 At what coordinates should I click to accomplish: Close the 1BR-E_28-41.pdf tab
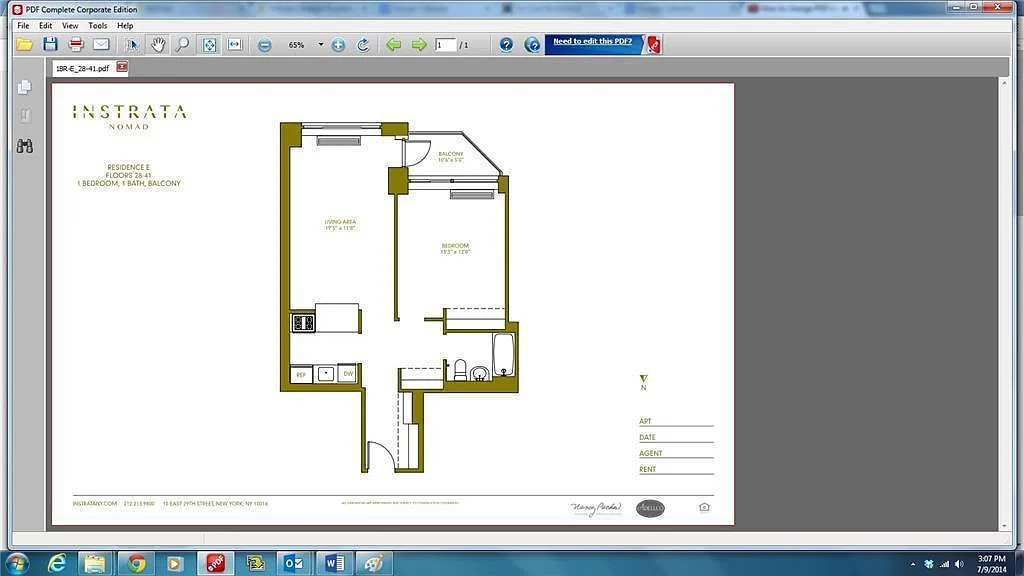click(x=122, y=67)
